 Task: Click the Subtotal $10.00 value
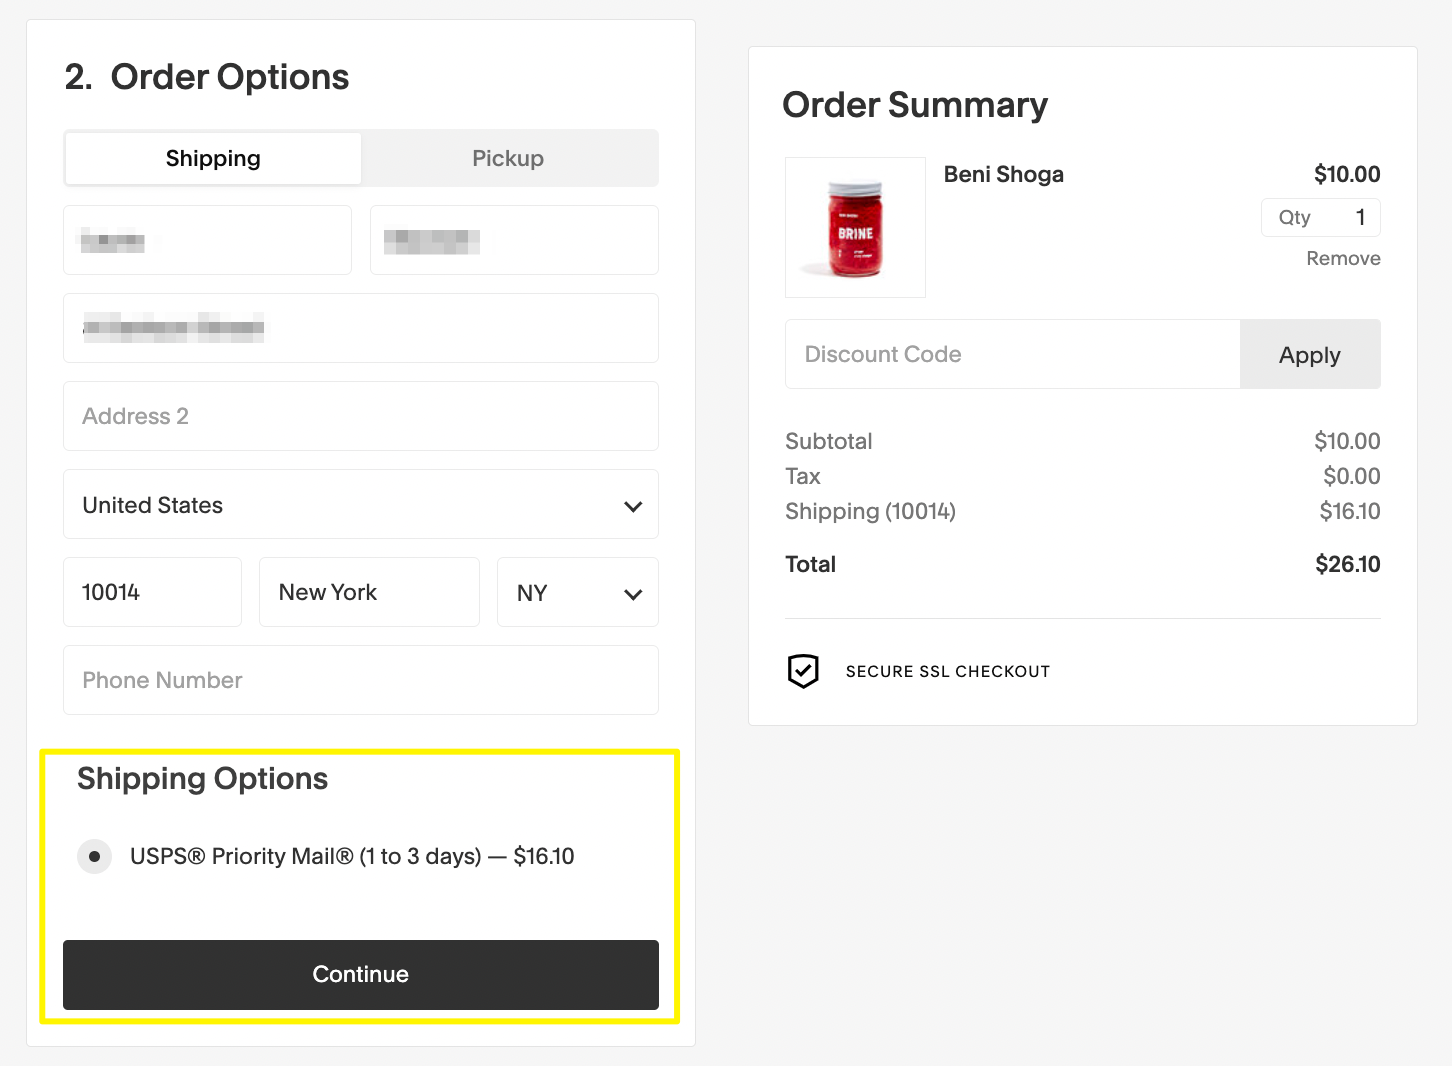click(x=1347, y=441)
